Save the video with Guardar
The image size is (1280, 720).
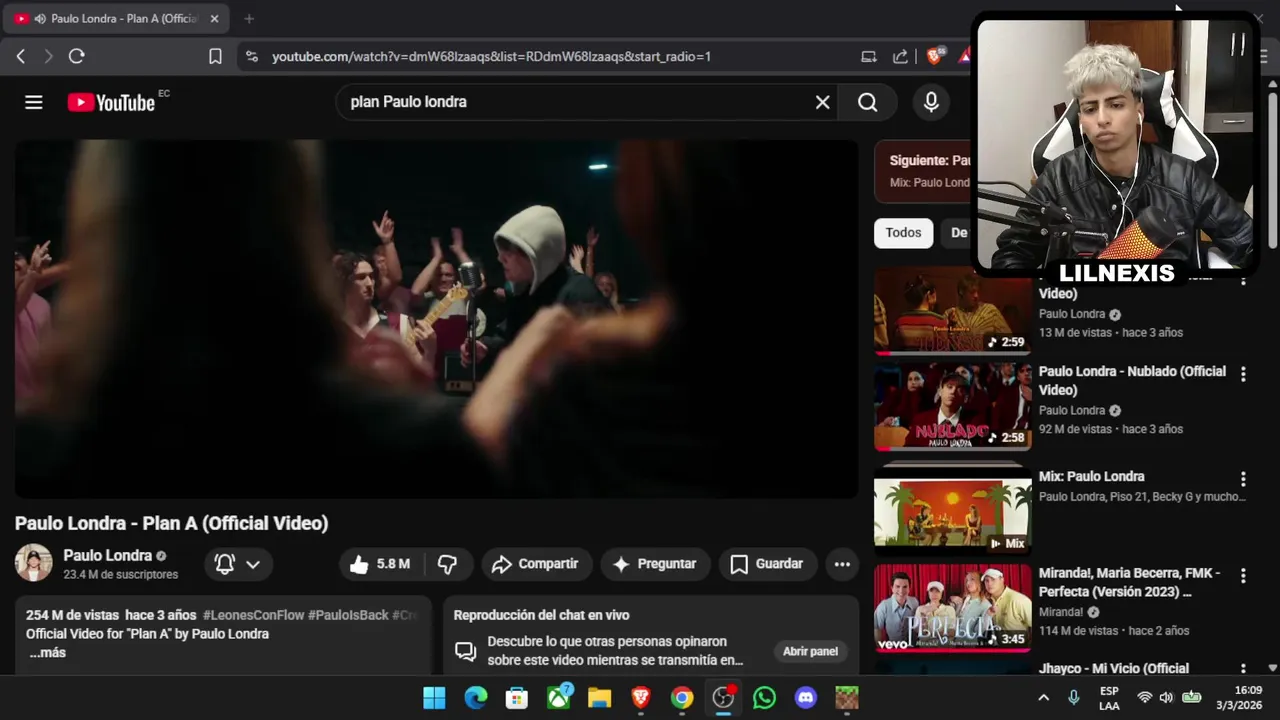click(767, 564)
